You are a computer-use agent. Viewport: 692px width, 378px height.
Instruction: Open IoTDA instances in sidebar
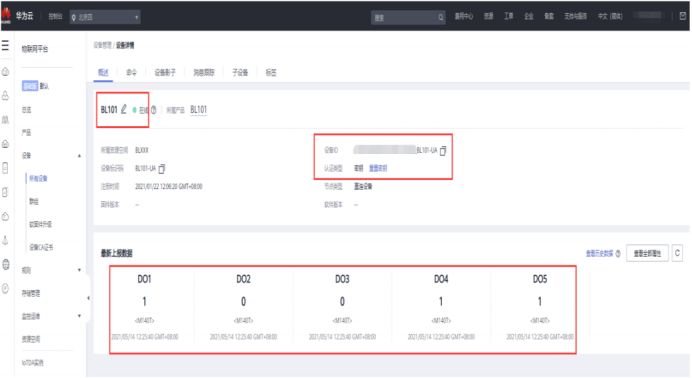pyautogui.click(x=33, y=363)
